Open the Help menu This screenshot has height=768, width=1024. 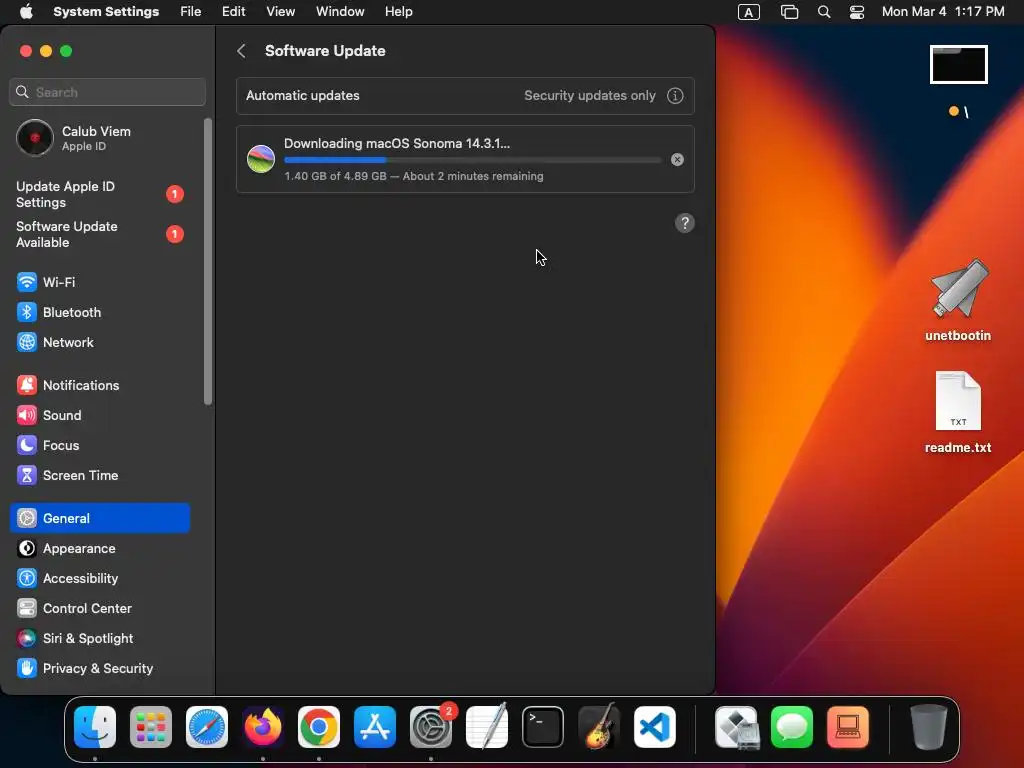coord(398,12)
